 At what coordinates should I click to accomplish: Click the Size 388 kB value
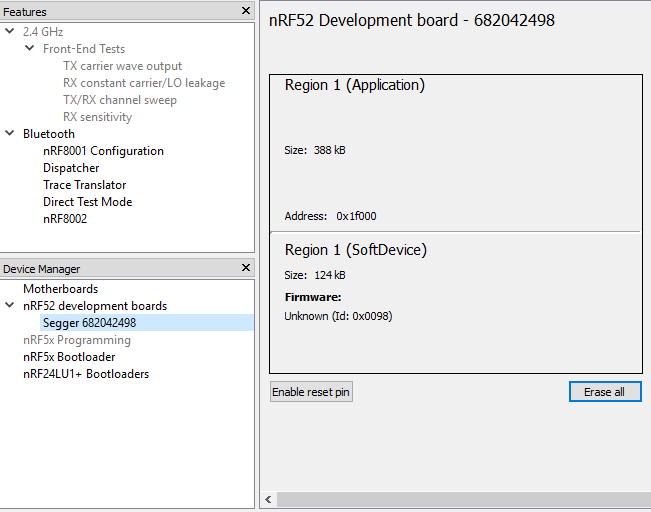[x=329, y=150]
